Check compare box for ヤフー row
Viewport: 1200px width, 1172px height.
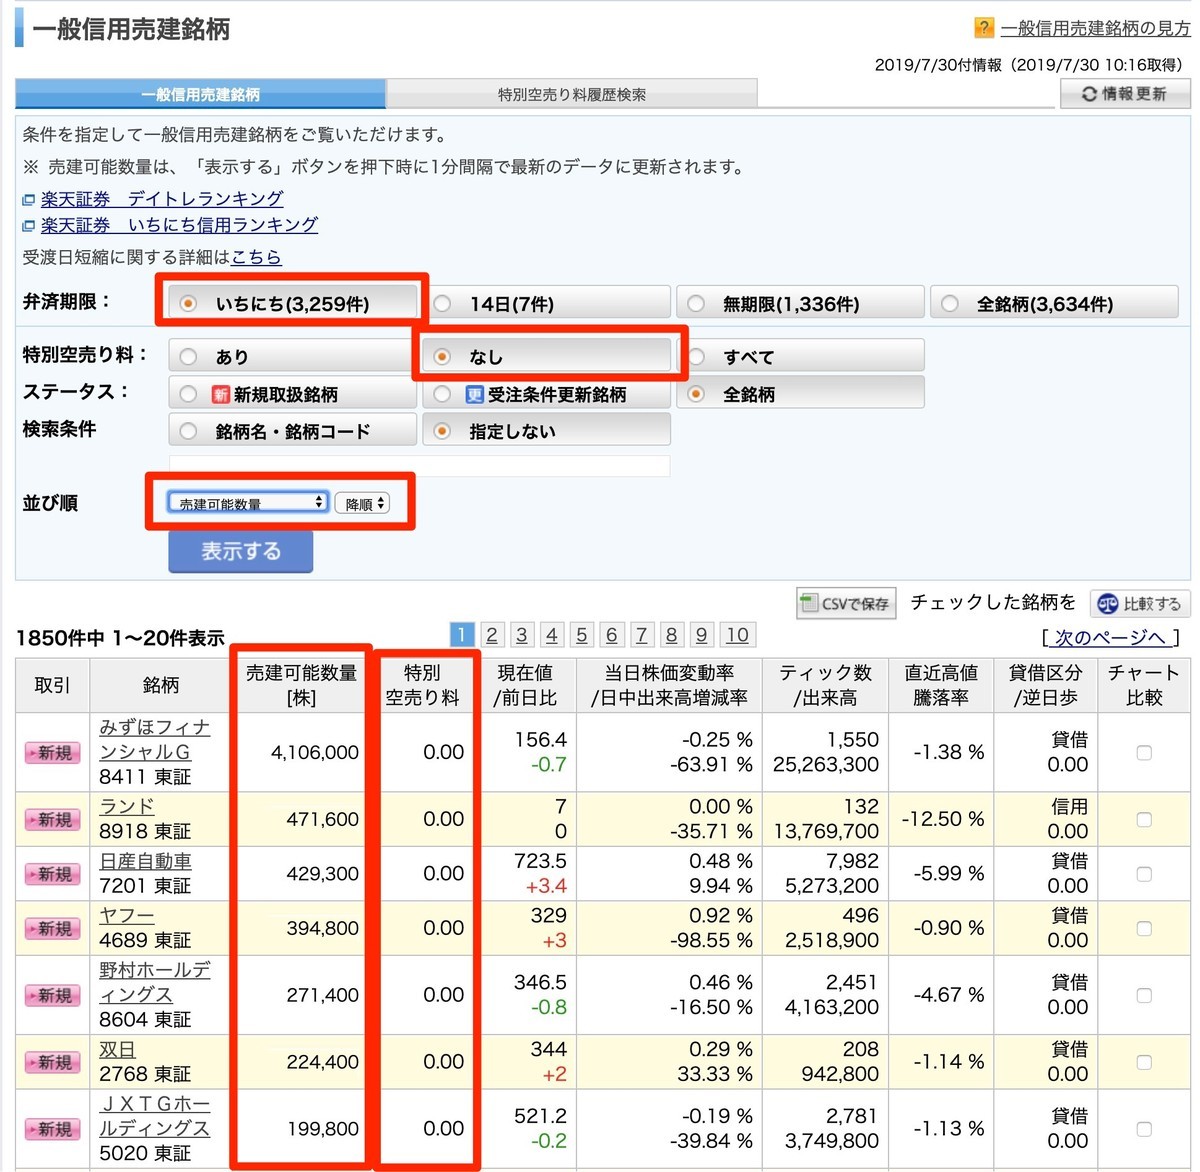tap(1144, 928)
